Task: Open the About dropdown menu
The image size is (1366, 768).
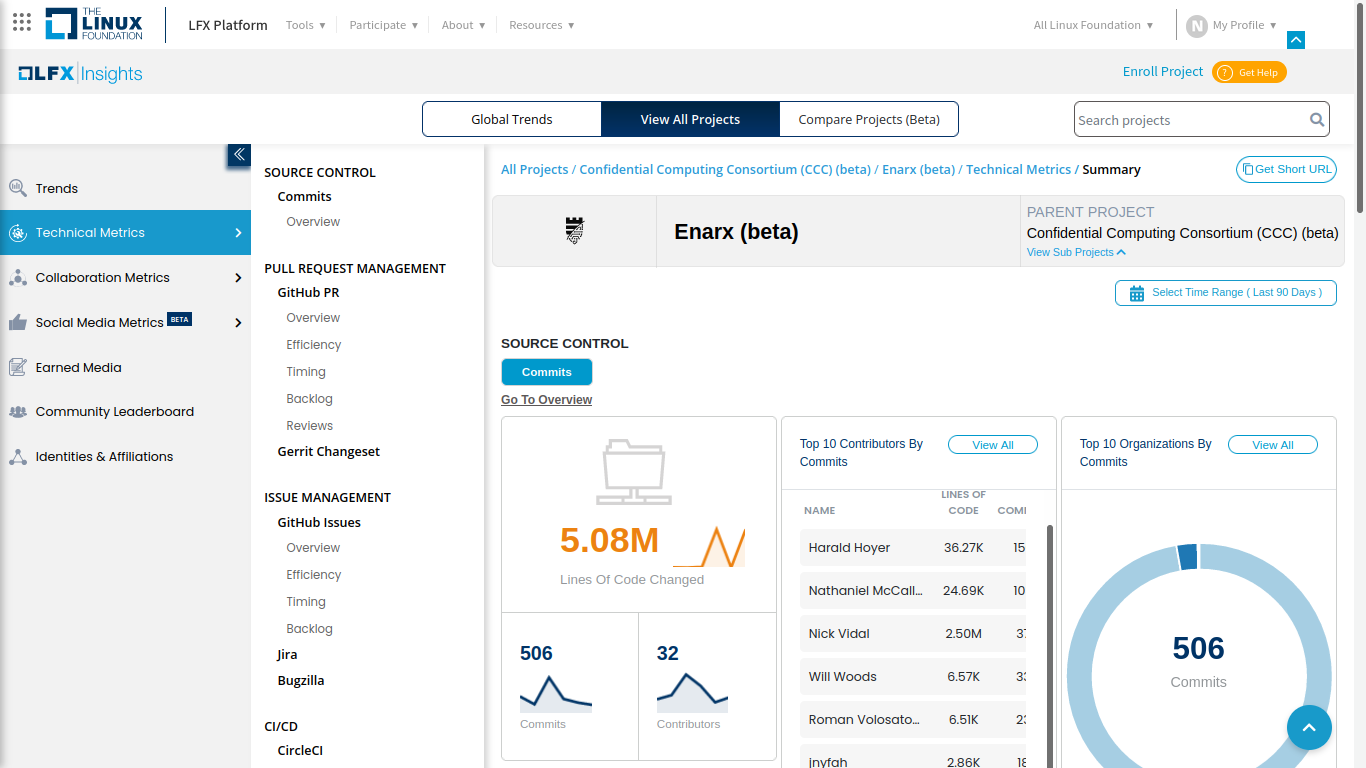Action: [463, 25]
